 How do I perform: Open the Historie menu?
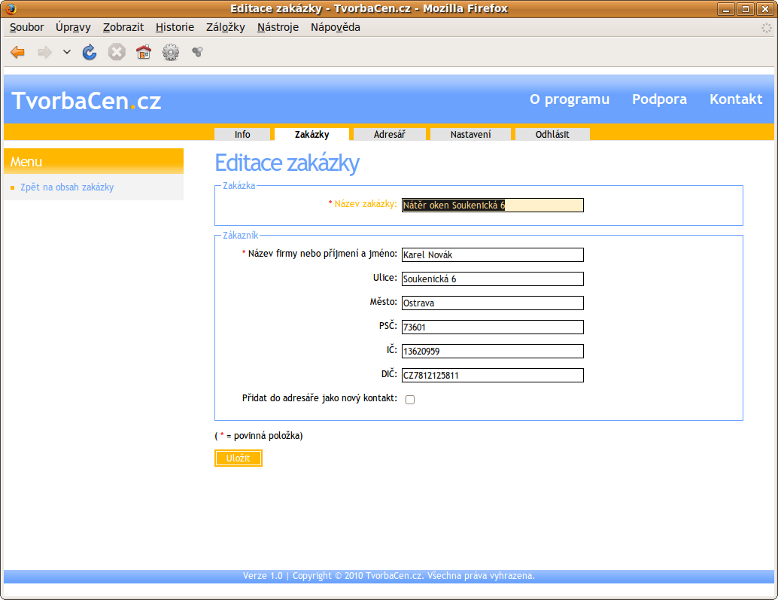tap(175, 27)
